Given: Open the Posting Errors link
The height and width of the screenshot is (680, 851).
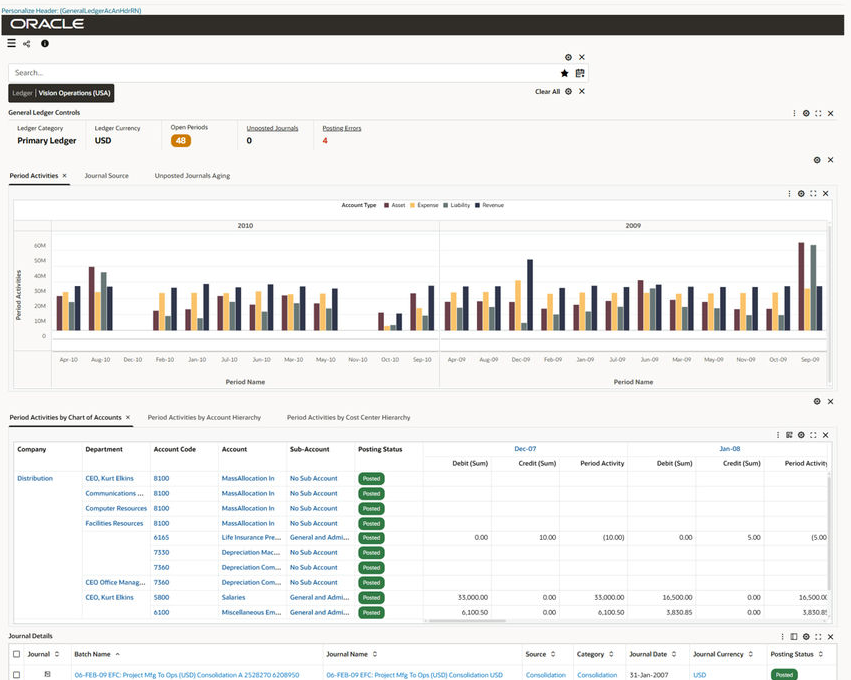Looking at the screenshot, I should [341, 129].
